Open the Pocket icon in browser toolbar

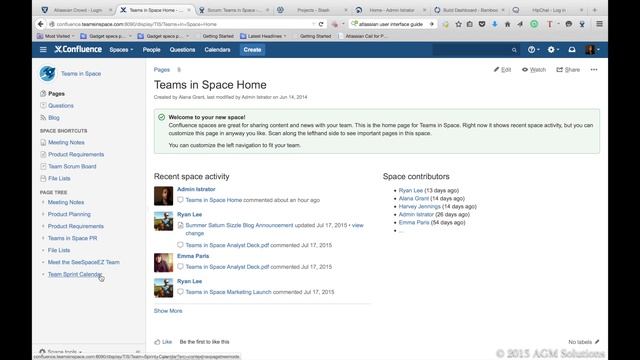pyautogui.click(x=482, y=24)
